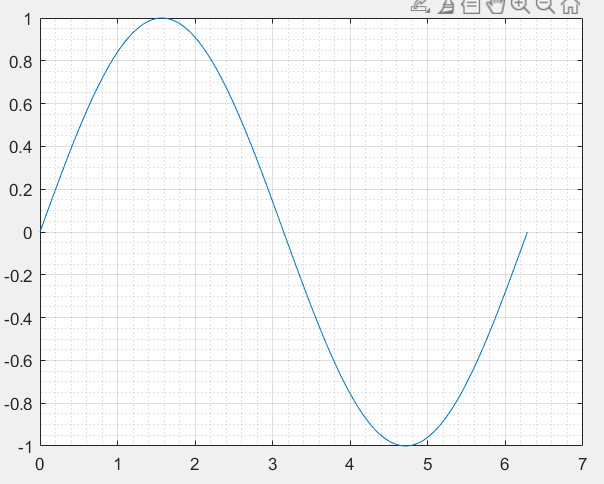Click the curve peak near y equals 1
The width and height of the screenshot is (604, 484).
(x=162, y=18)
